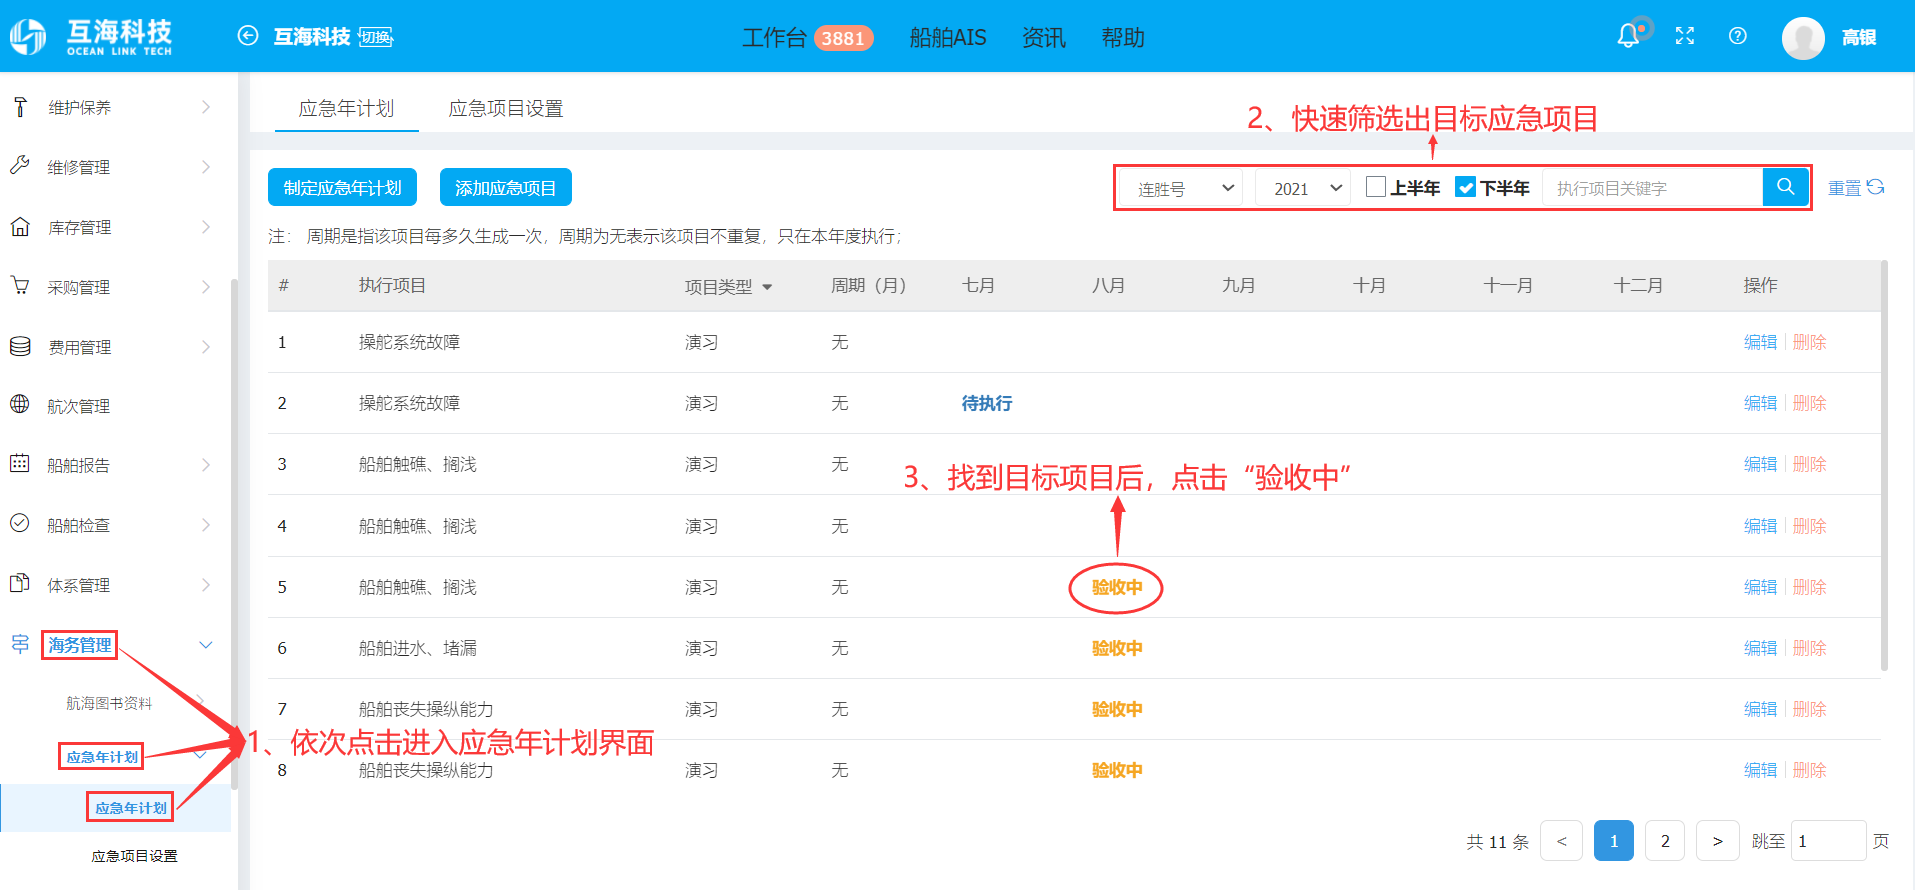Click 验收中 in row 8 船舶丧失操纵能力
Screen dimensions: 1915x890
[x=1117, y=770]
